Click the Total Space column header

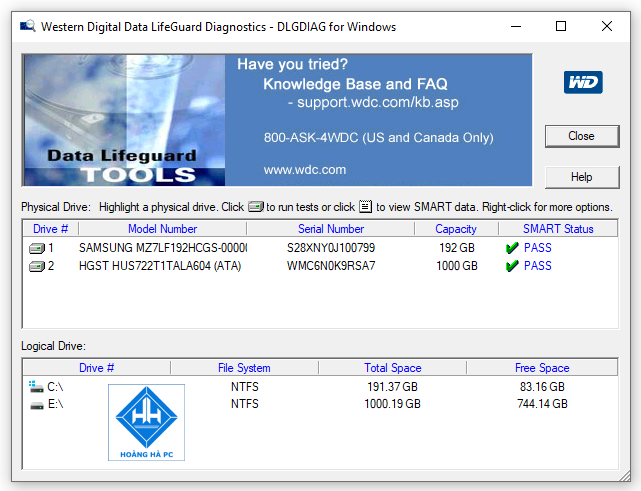click(392, 368)
